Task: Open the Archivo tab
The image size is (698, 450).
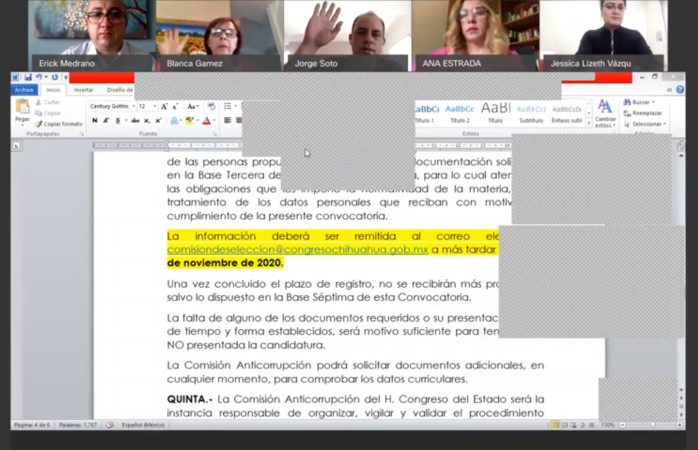Action: [23, 90]
